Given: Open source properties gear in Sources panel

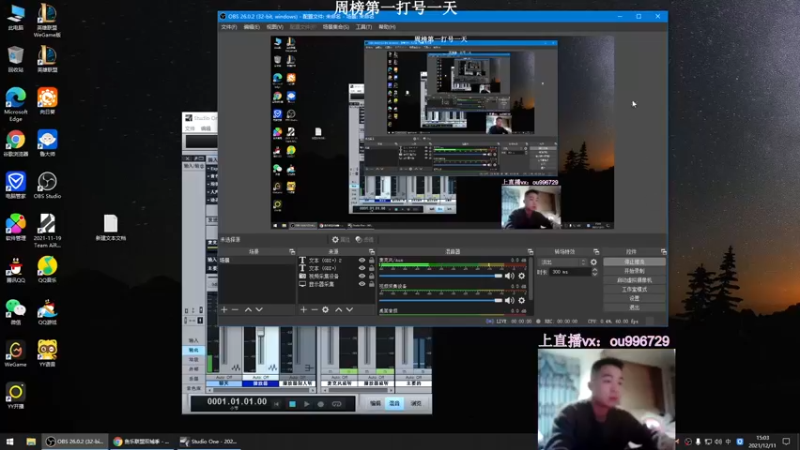Looking at the screenshot, I should [x=326, y=310].
